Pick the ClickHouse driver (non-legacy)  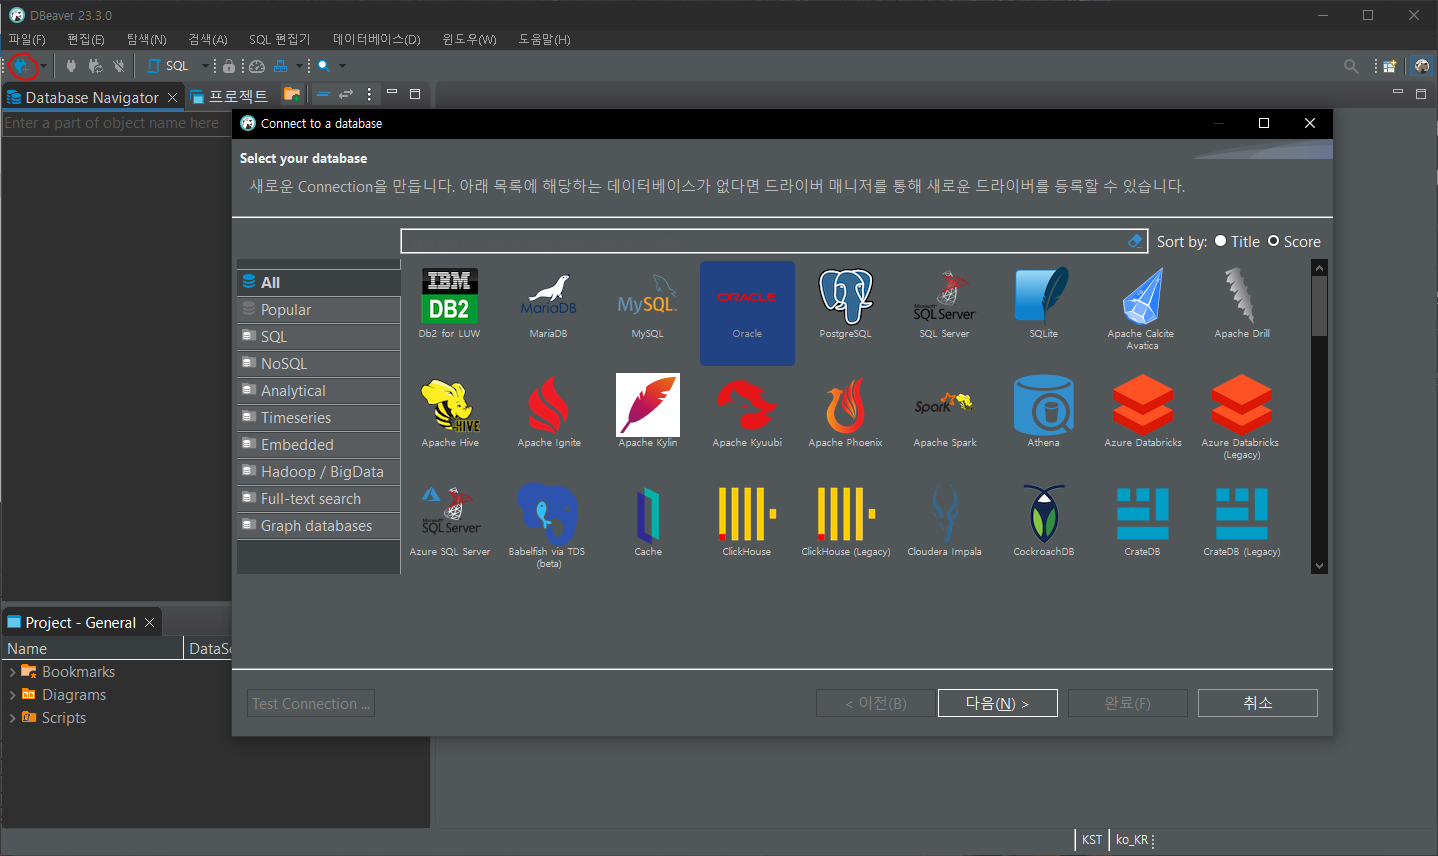pyautogui.click(x=747, y=522)
